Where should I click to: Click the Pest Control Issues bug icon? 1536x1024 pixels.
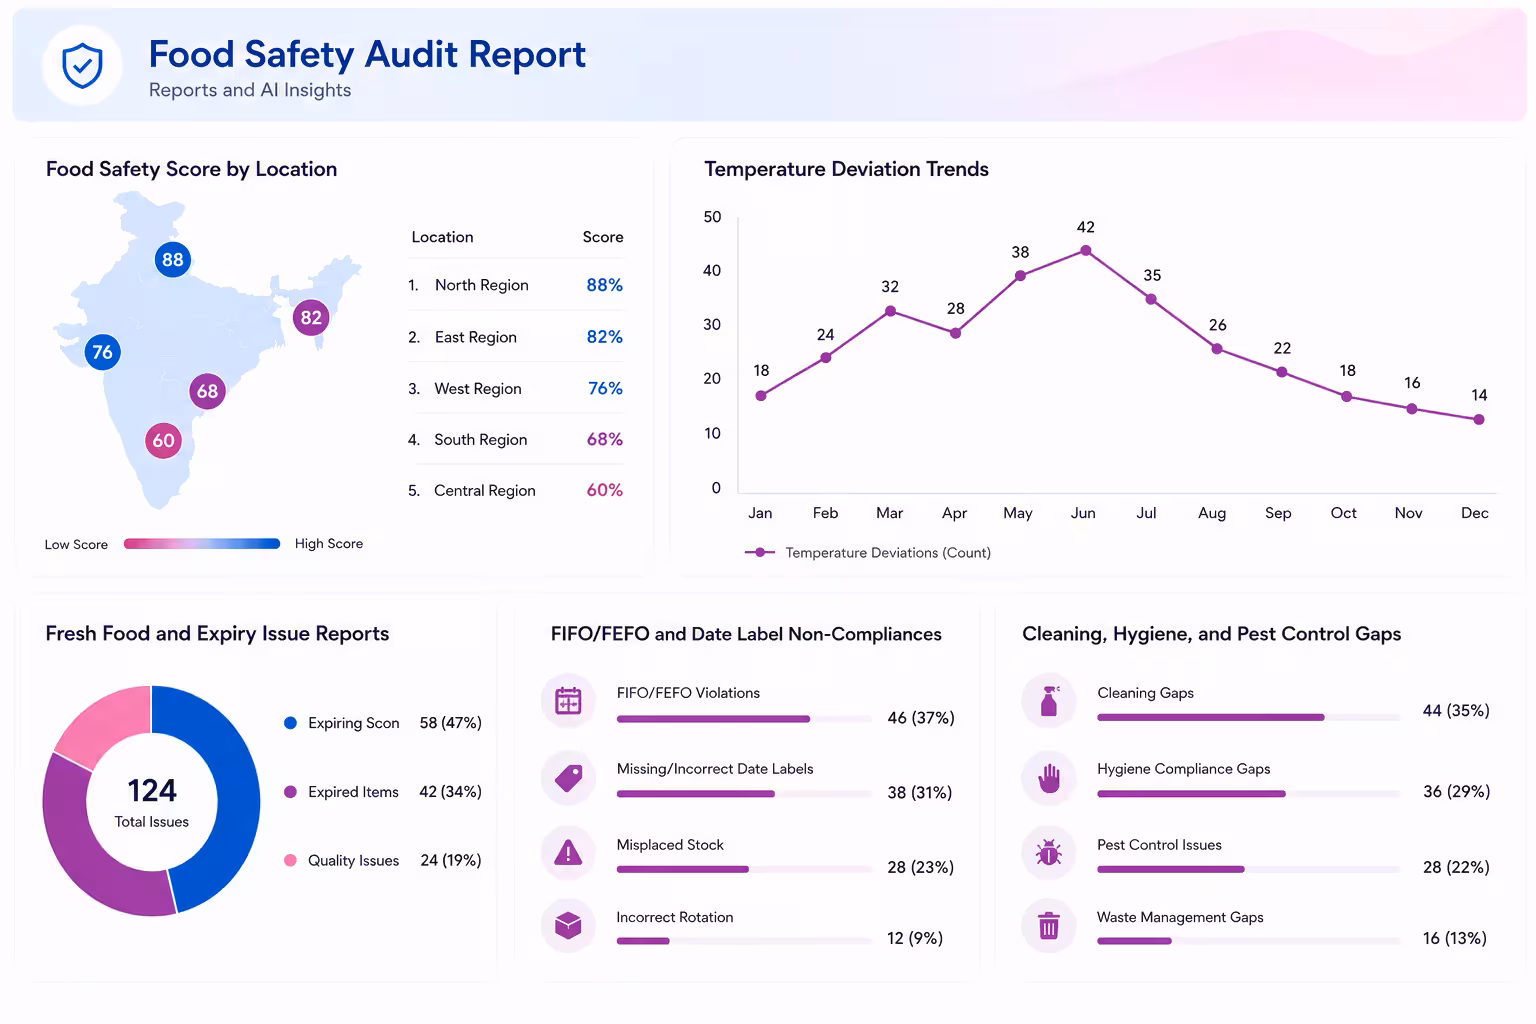coord(1049,852)
